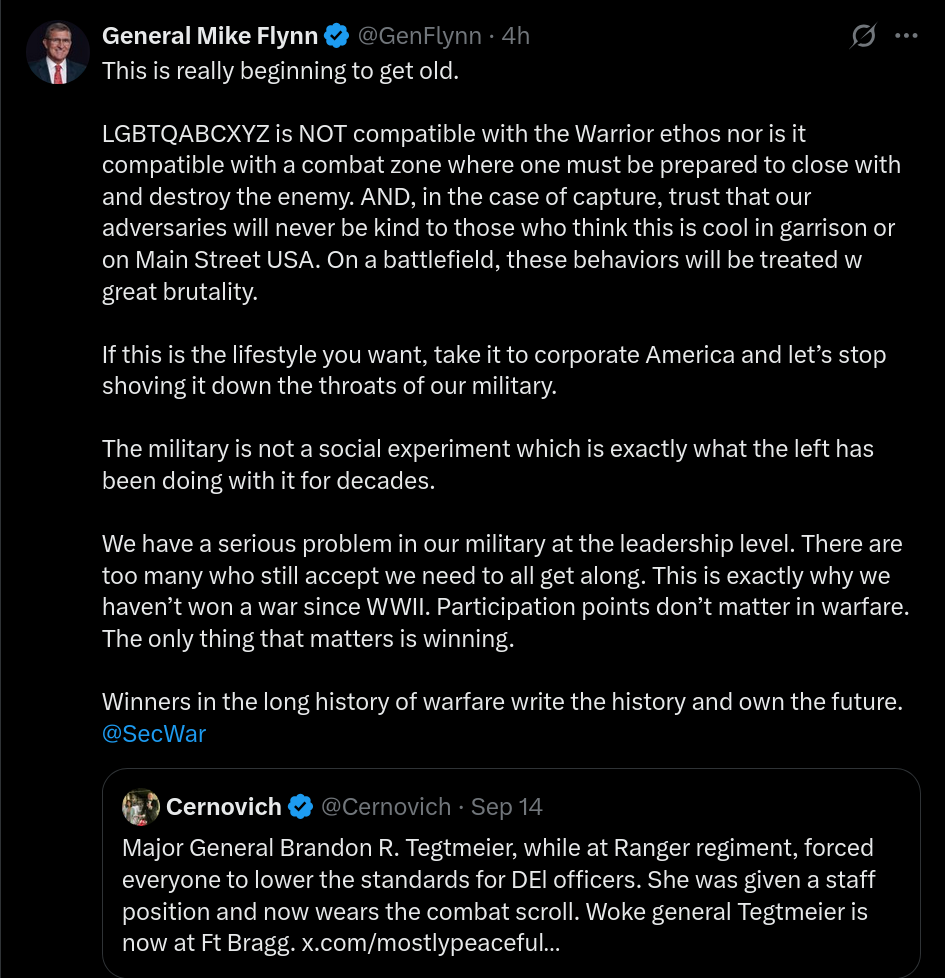The height and width of the screenshot is (978, 945).
Task: Click Cernovich's small avatar in quoted post
Action: point(141,807)
